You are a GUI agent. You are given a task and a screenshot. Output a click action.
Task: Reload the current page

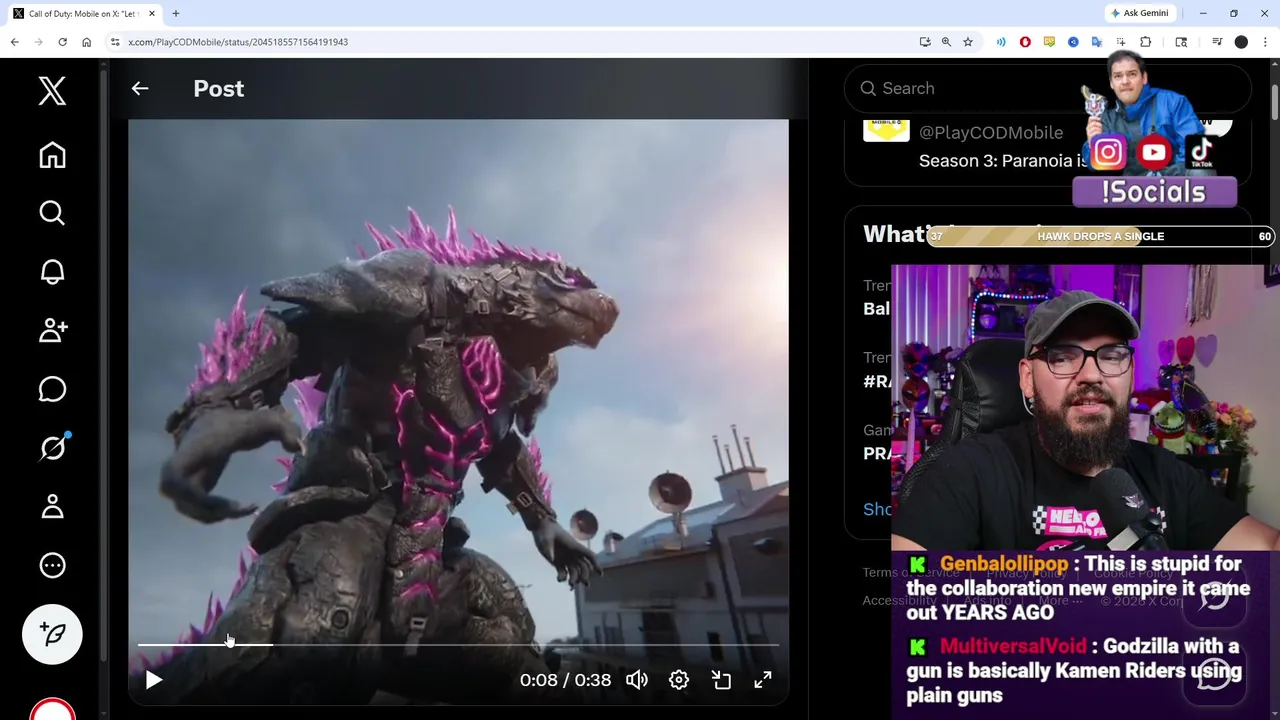coord(62,42)
